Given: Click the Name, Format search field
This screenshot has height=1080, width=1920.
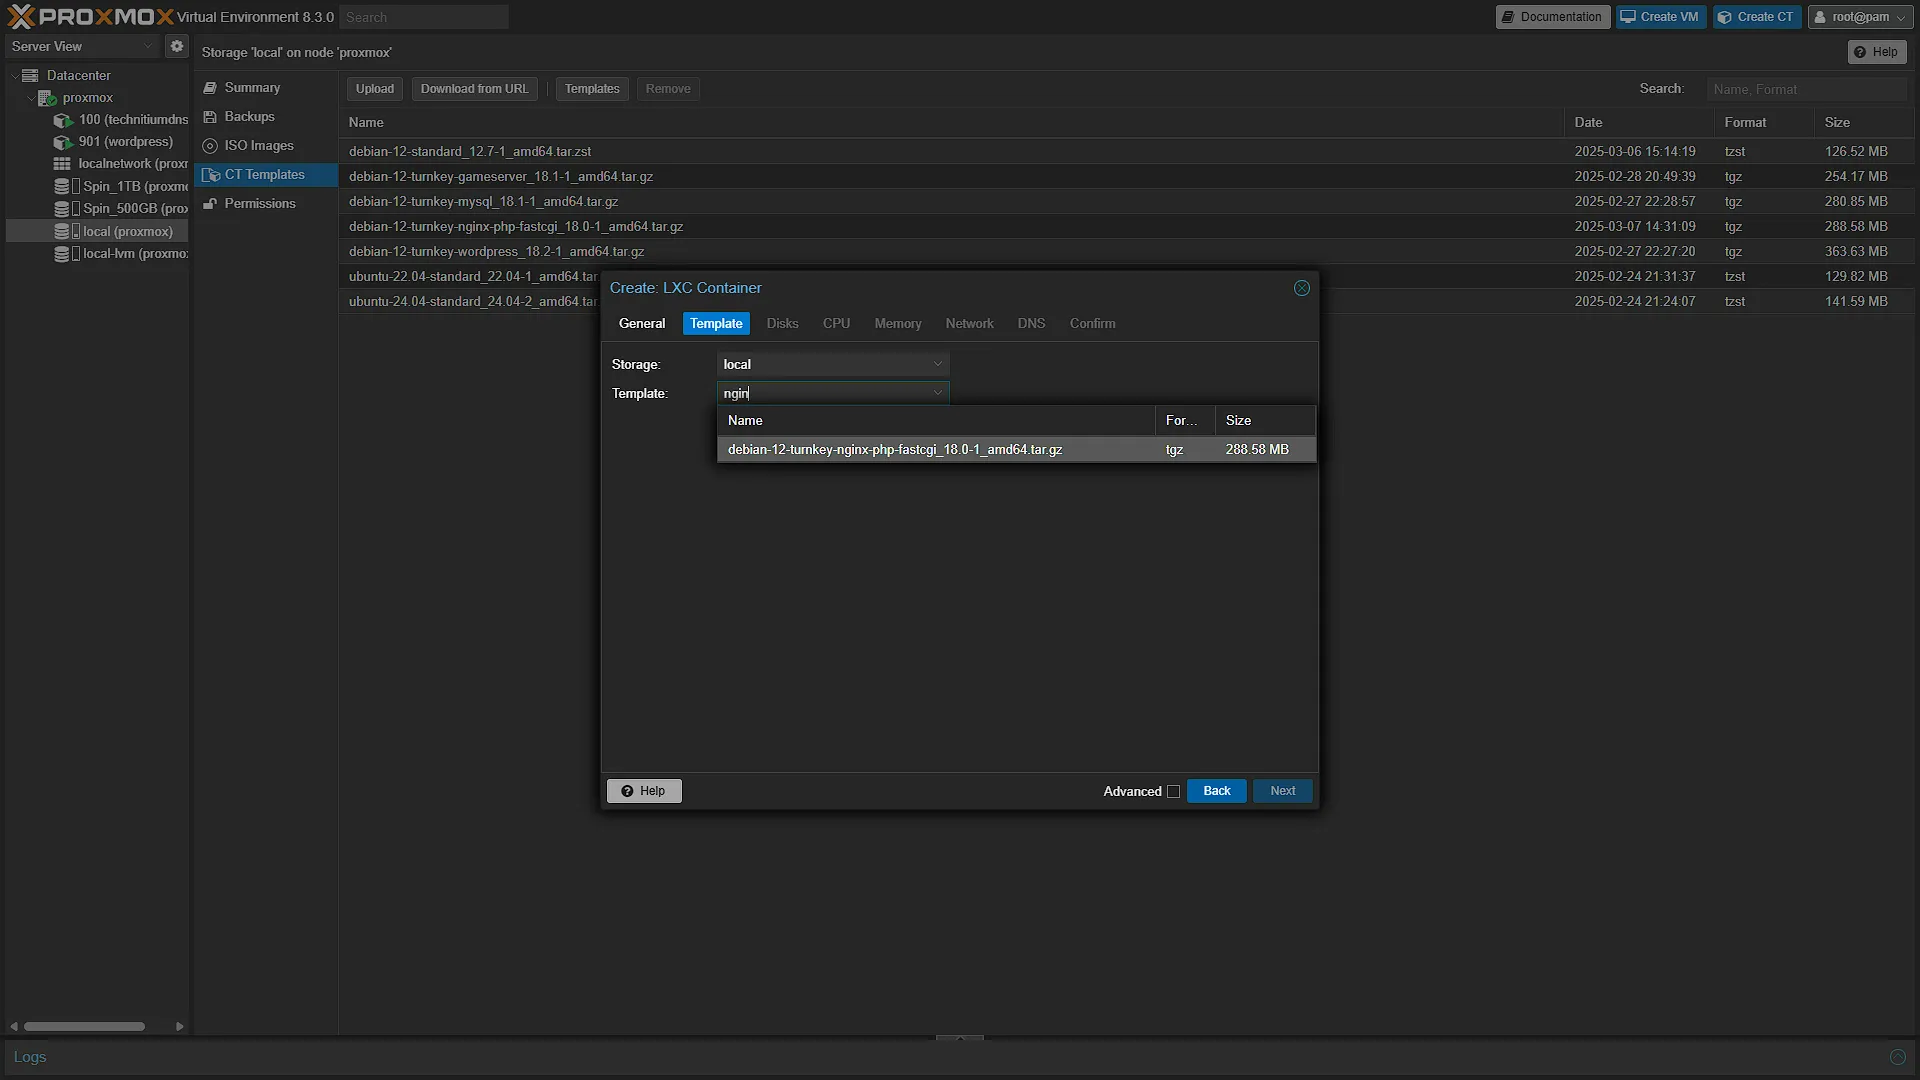Looking at the screenshot, I should (x=1807, y=89).
